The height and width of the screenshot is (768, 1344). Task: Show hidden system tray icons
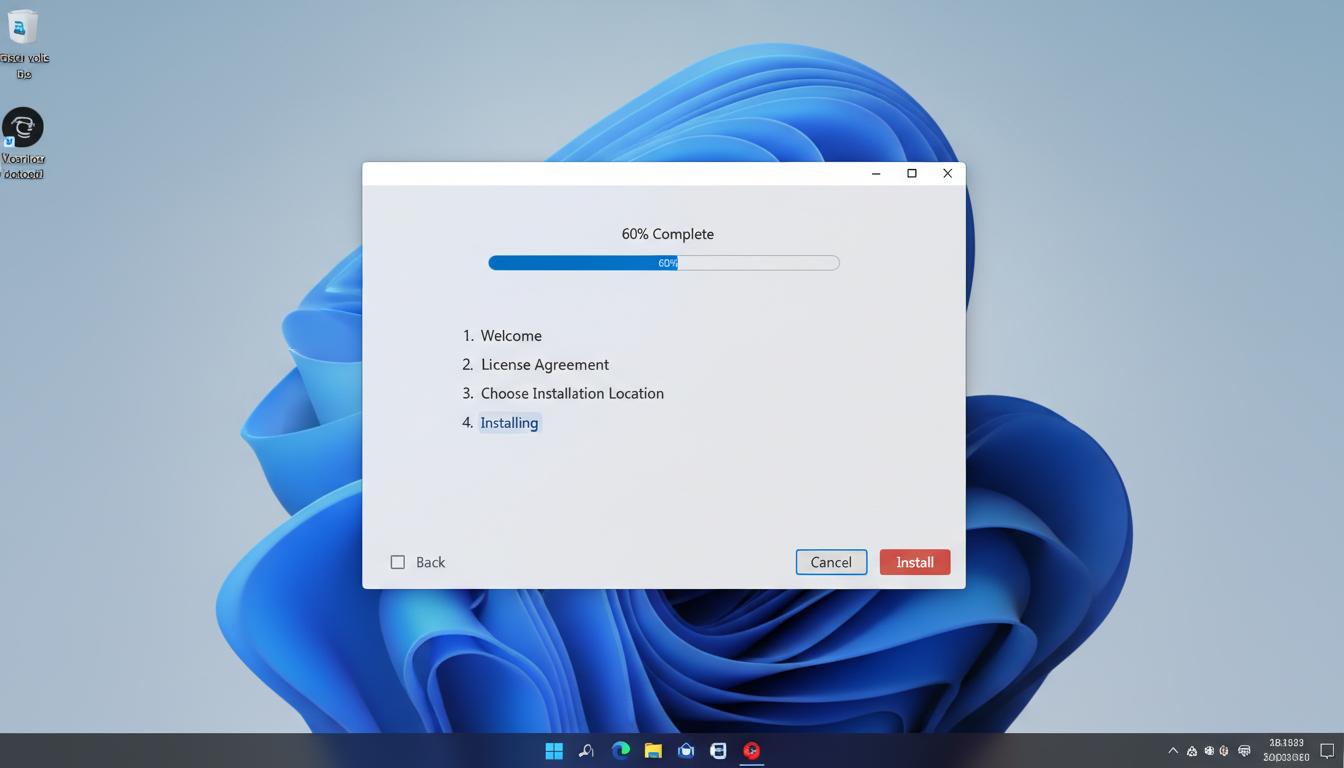1173,751
